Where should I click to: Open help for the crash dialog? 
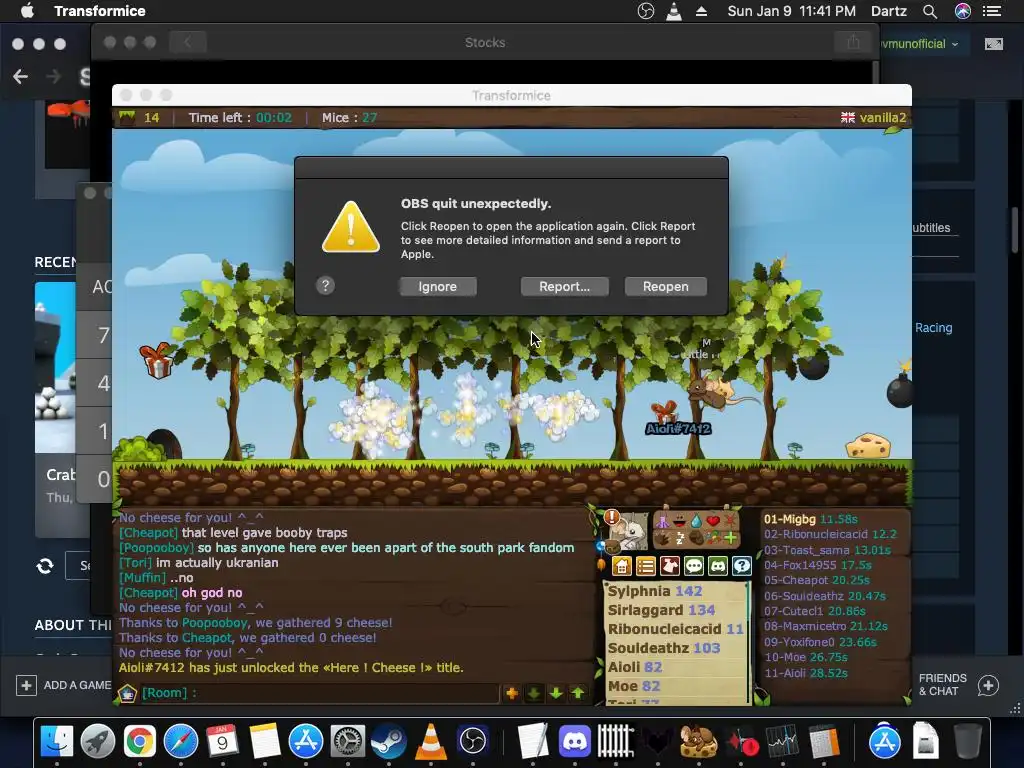pos(325,285)
